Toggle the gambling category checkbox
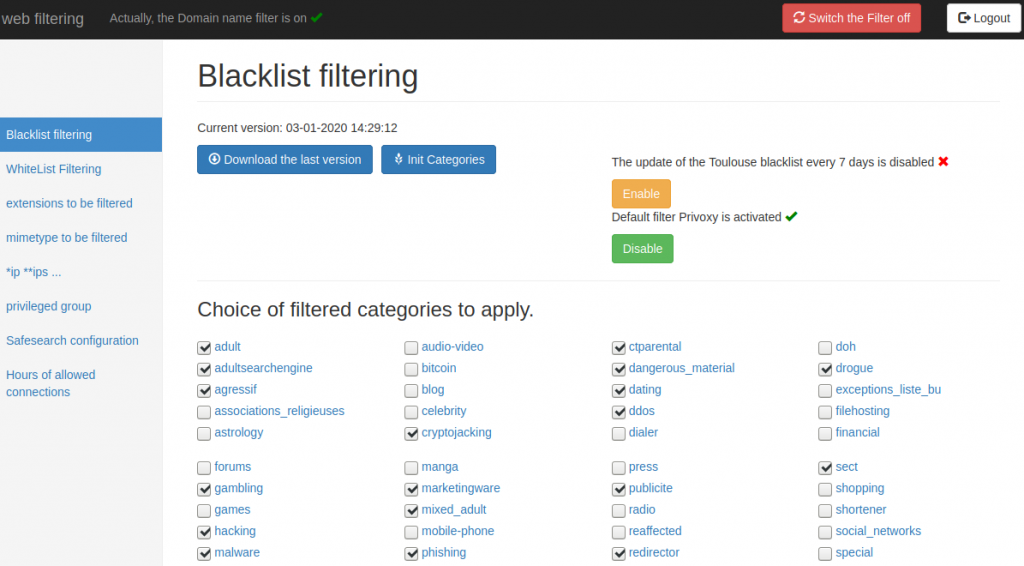Image resolution: width=1024 pixels, height=566 pixels. (x=205, y=489)
